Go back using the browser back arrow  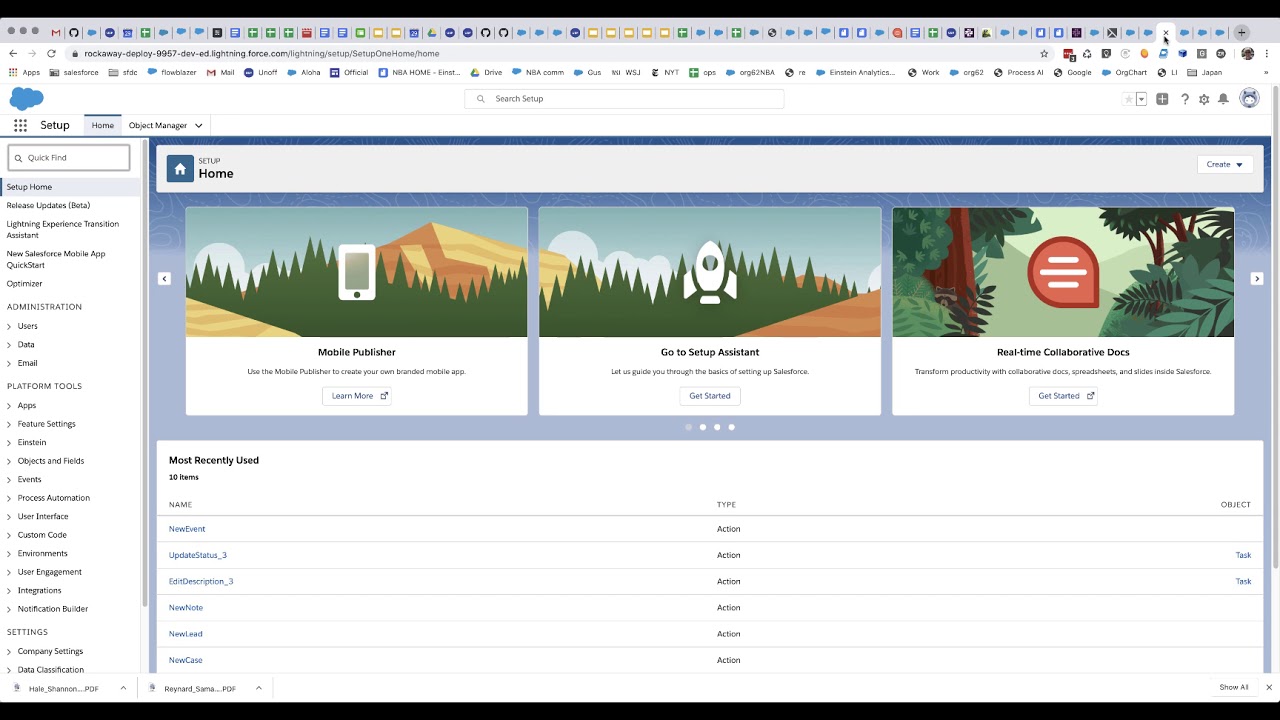tap(12, 53)
